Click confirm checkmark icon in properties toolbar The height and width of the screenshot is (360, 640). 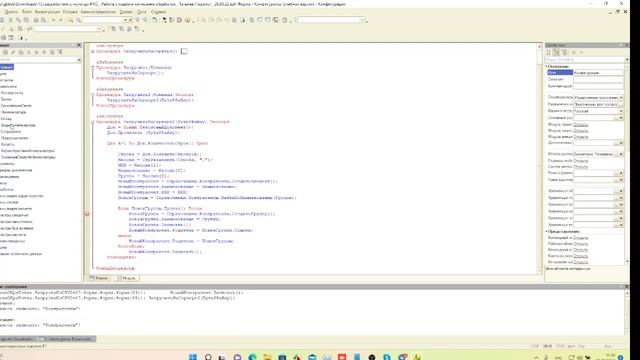point(581,52)
